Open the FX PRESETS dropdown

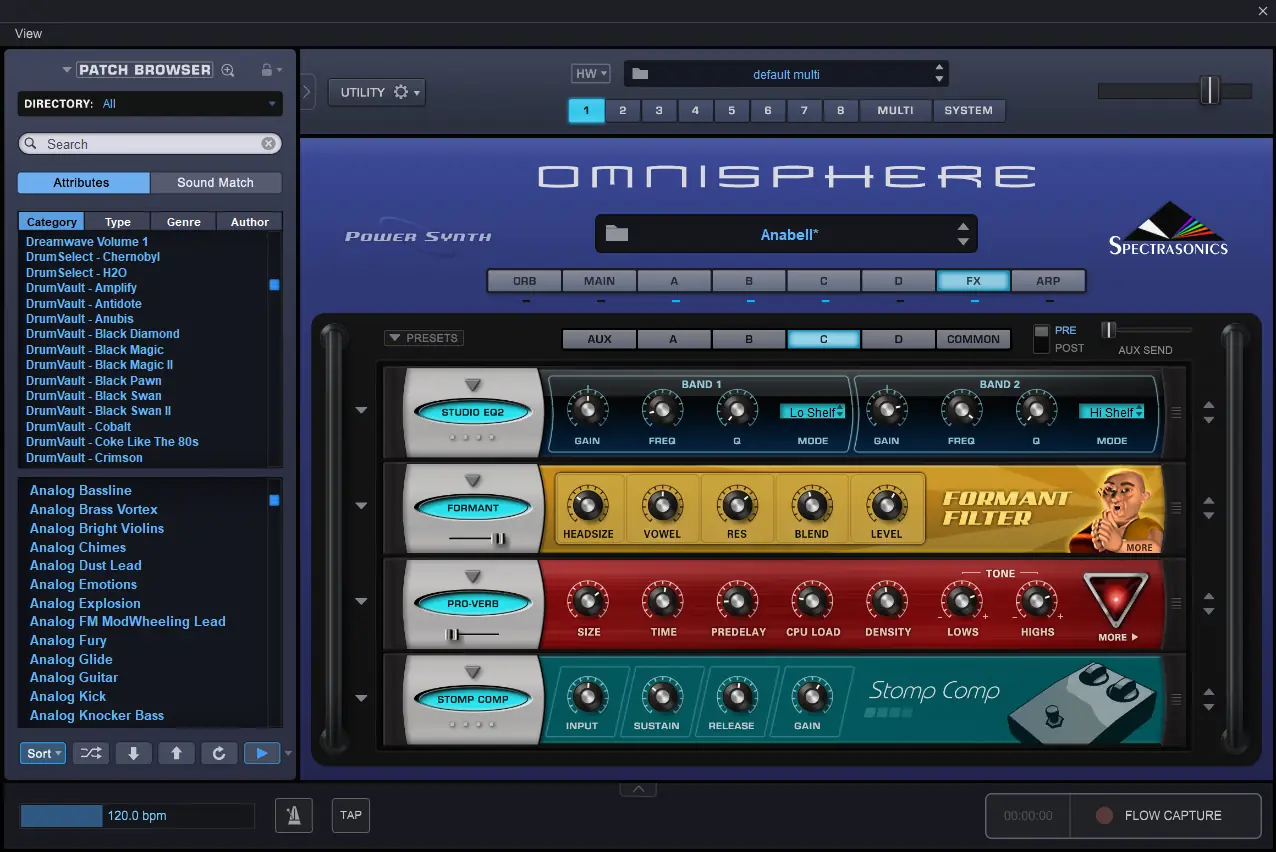(x=424, y=338)
